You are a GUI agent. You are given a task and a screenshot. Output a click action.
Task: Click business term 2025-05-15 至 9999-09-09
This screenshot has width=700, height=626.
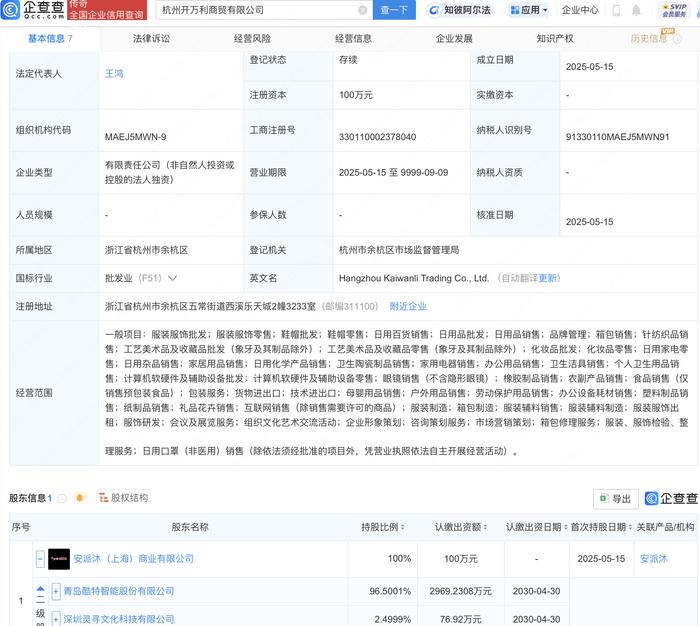coord(393,173)
